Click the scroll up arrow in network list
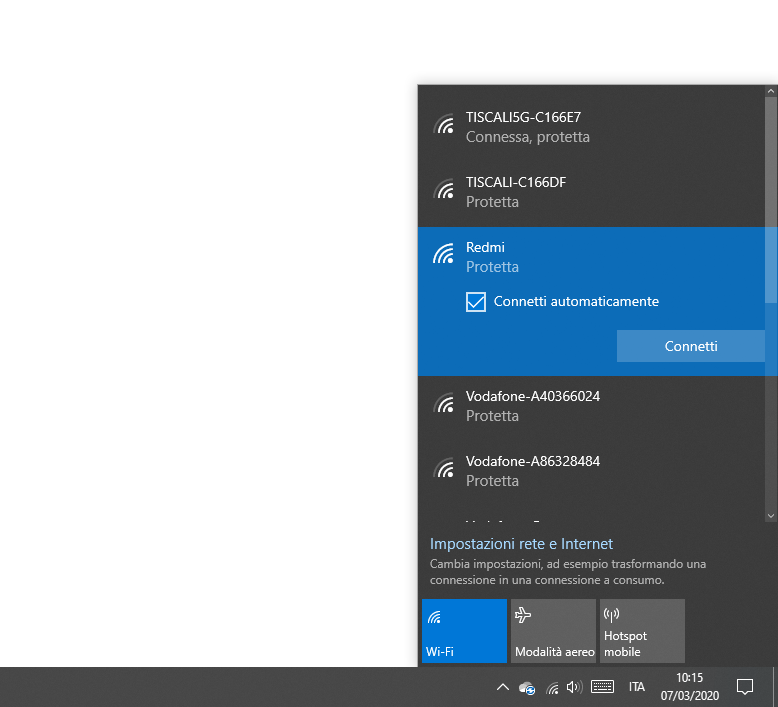Screen dimensions: 778x707 tap(770, 92)
